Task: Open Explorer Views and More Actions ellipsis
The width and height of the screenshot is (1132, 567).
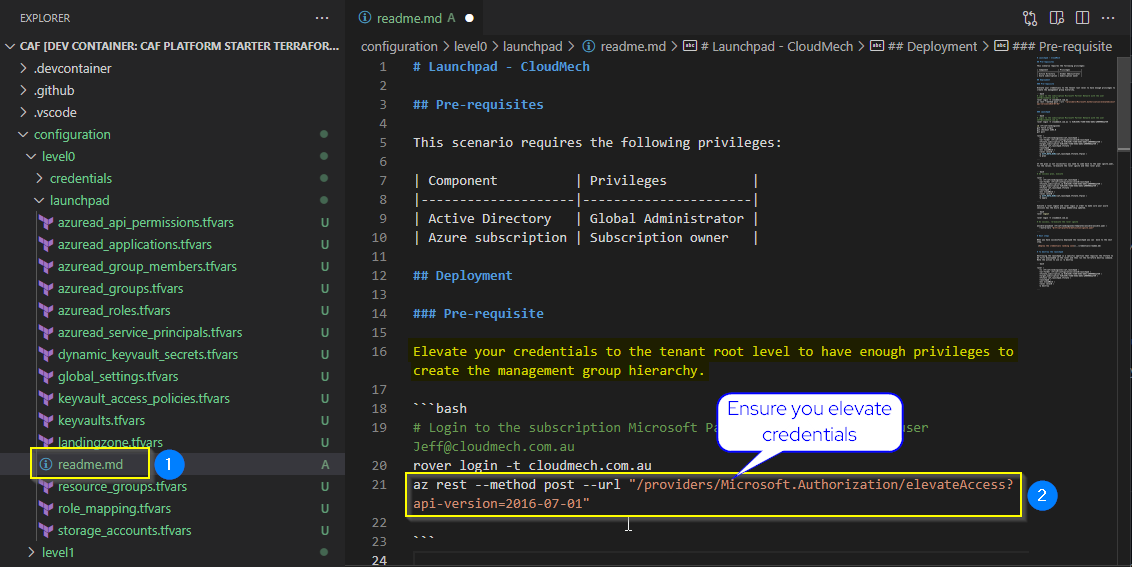Action: [x=321, y=18]
